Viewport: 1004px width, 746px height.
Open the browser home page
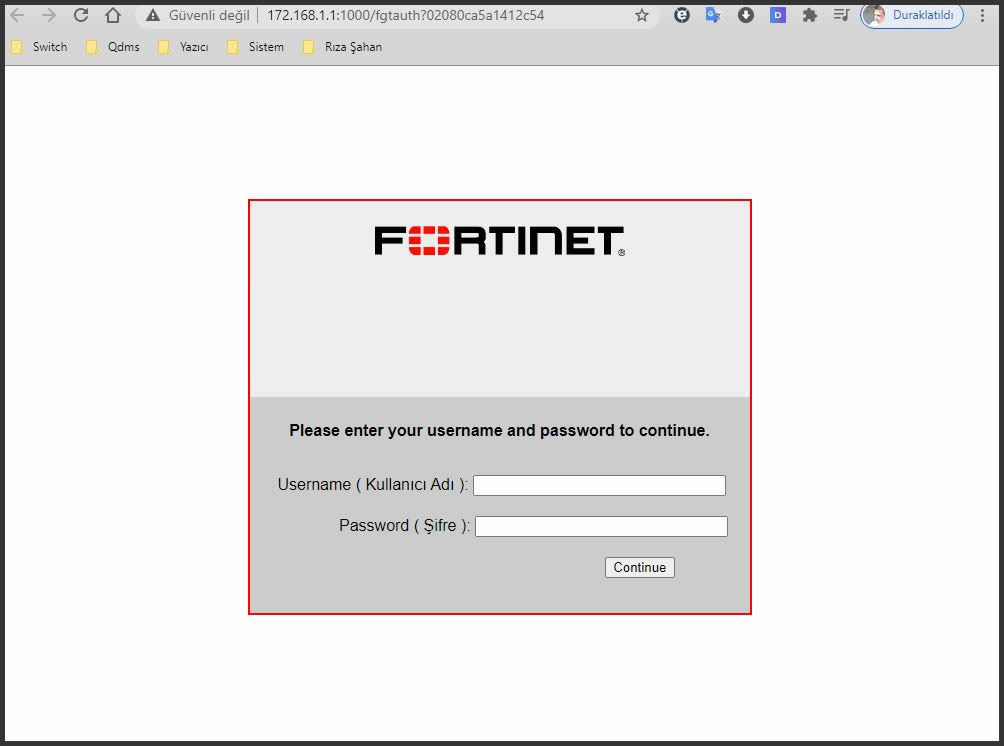point(113,15)
